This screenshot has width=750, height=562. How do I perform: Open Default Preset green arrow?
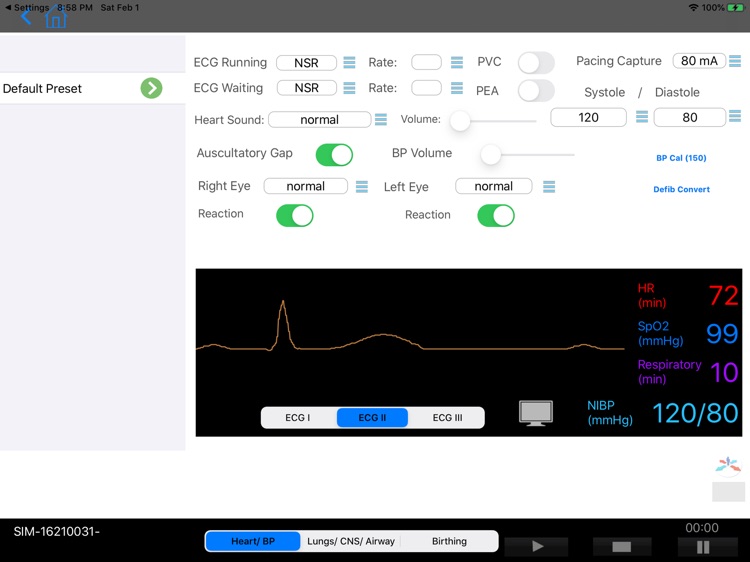tap(151, 88)
